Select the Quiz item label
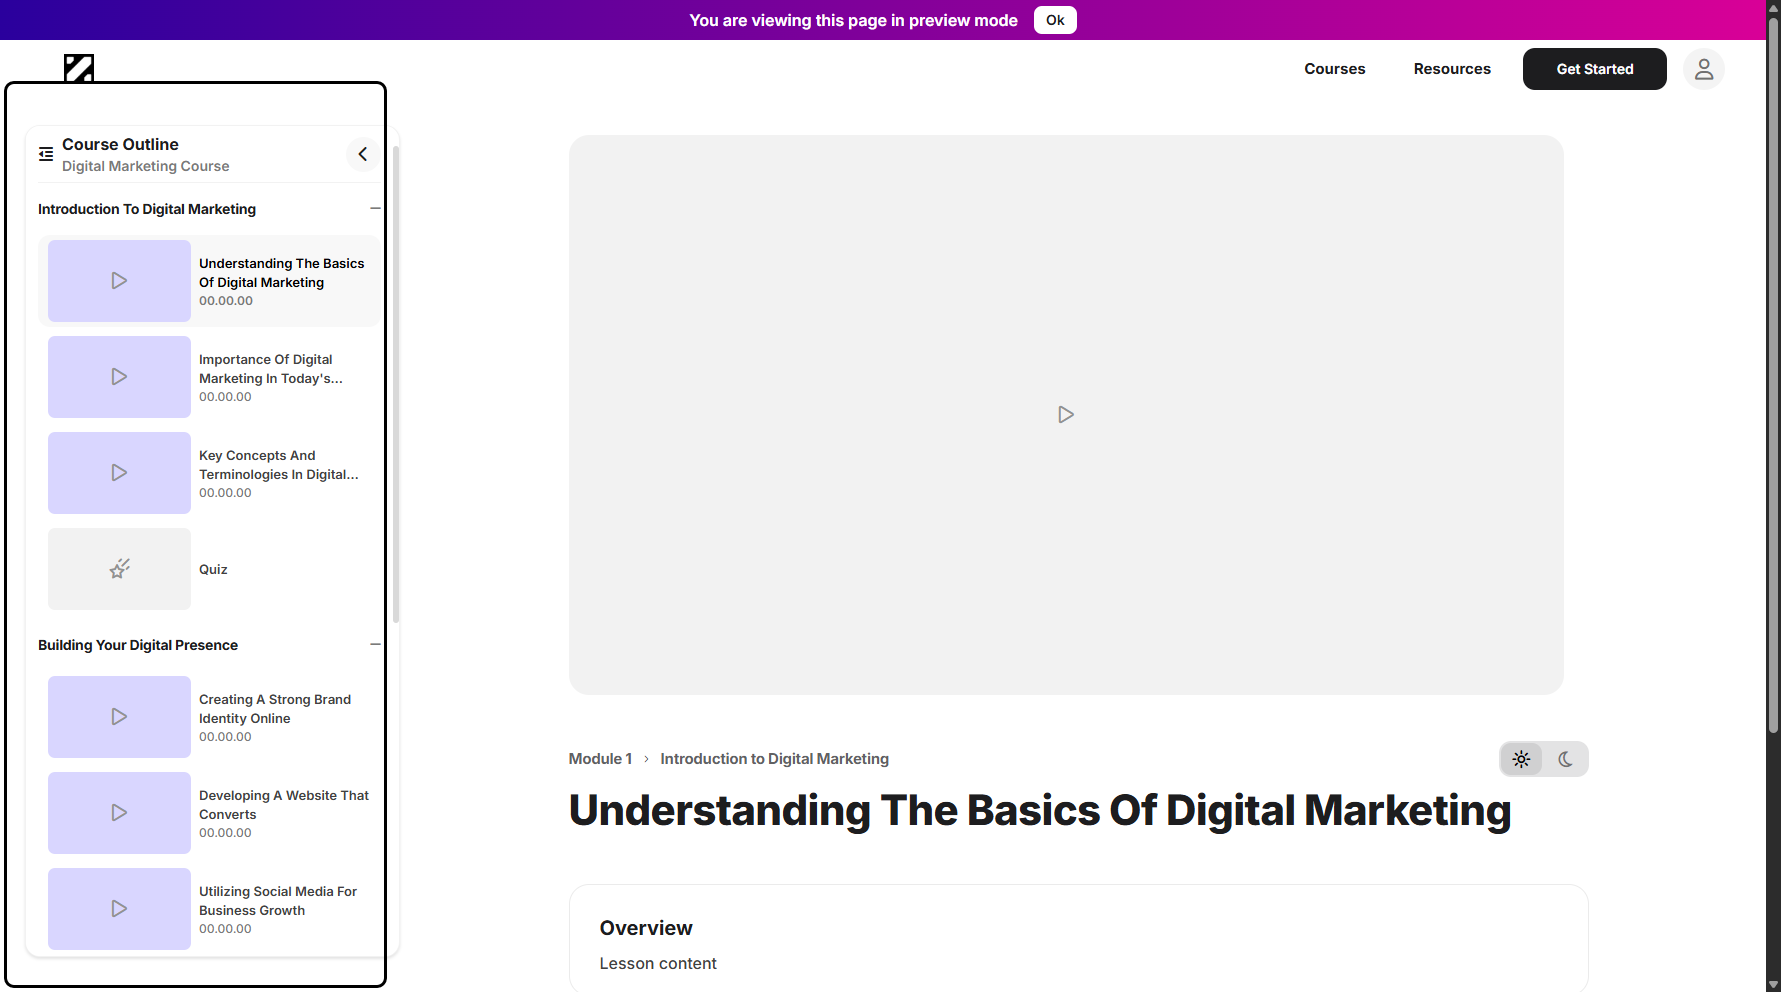This screenshot has height=992, width=1781. [213, 569]
